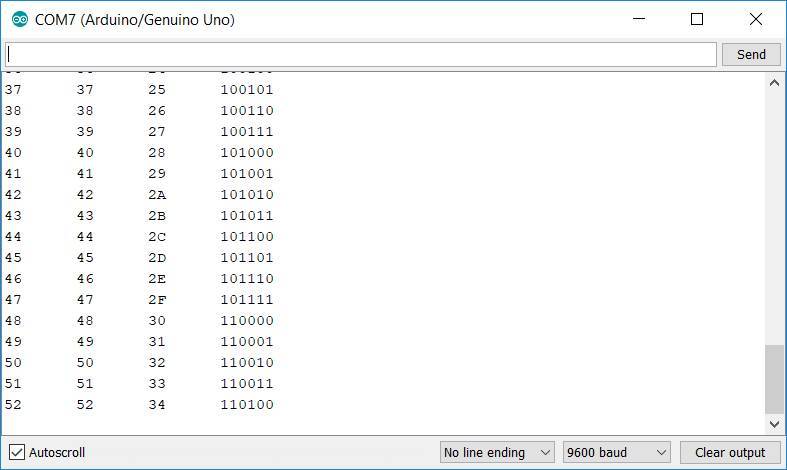Click binary value 101001

pyautogui.click(x=247, y=174)
